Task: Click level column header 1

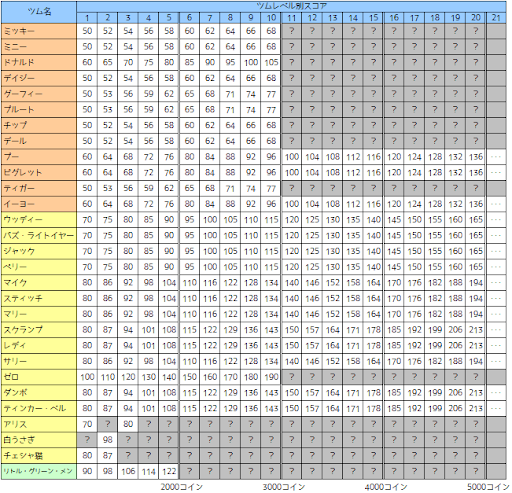Action: (87, 18)
